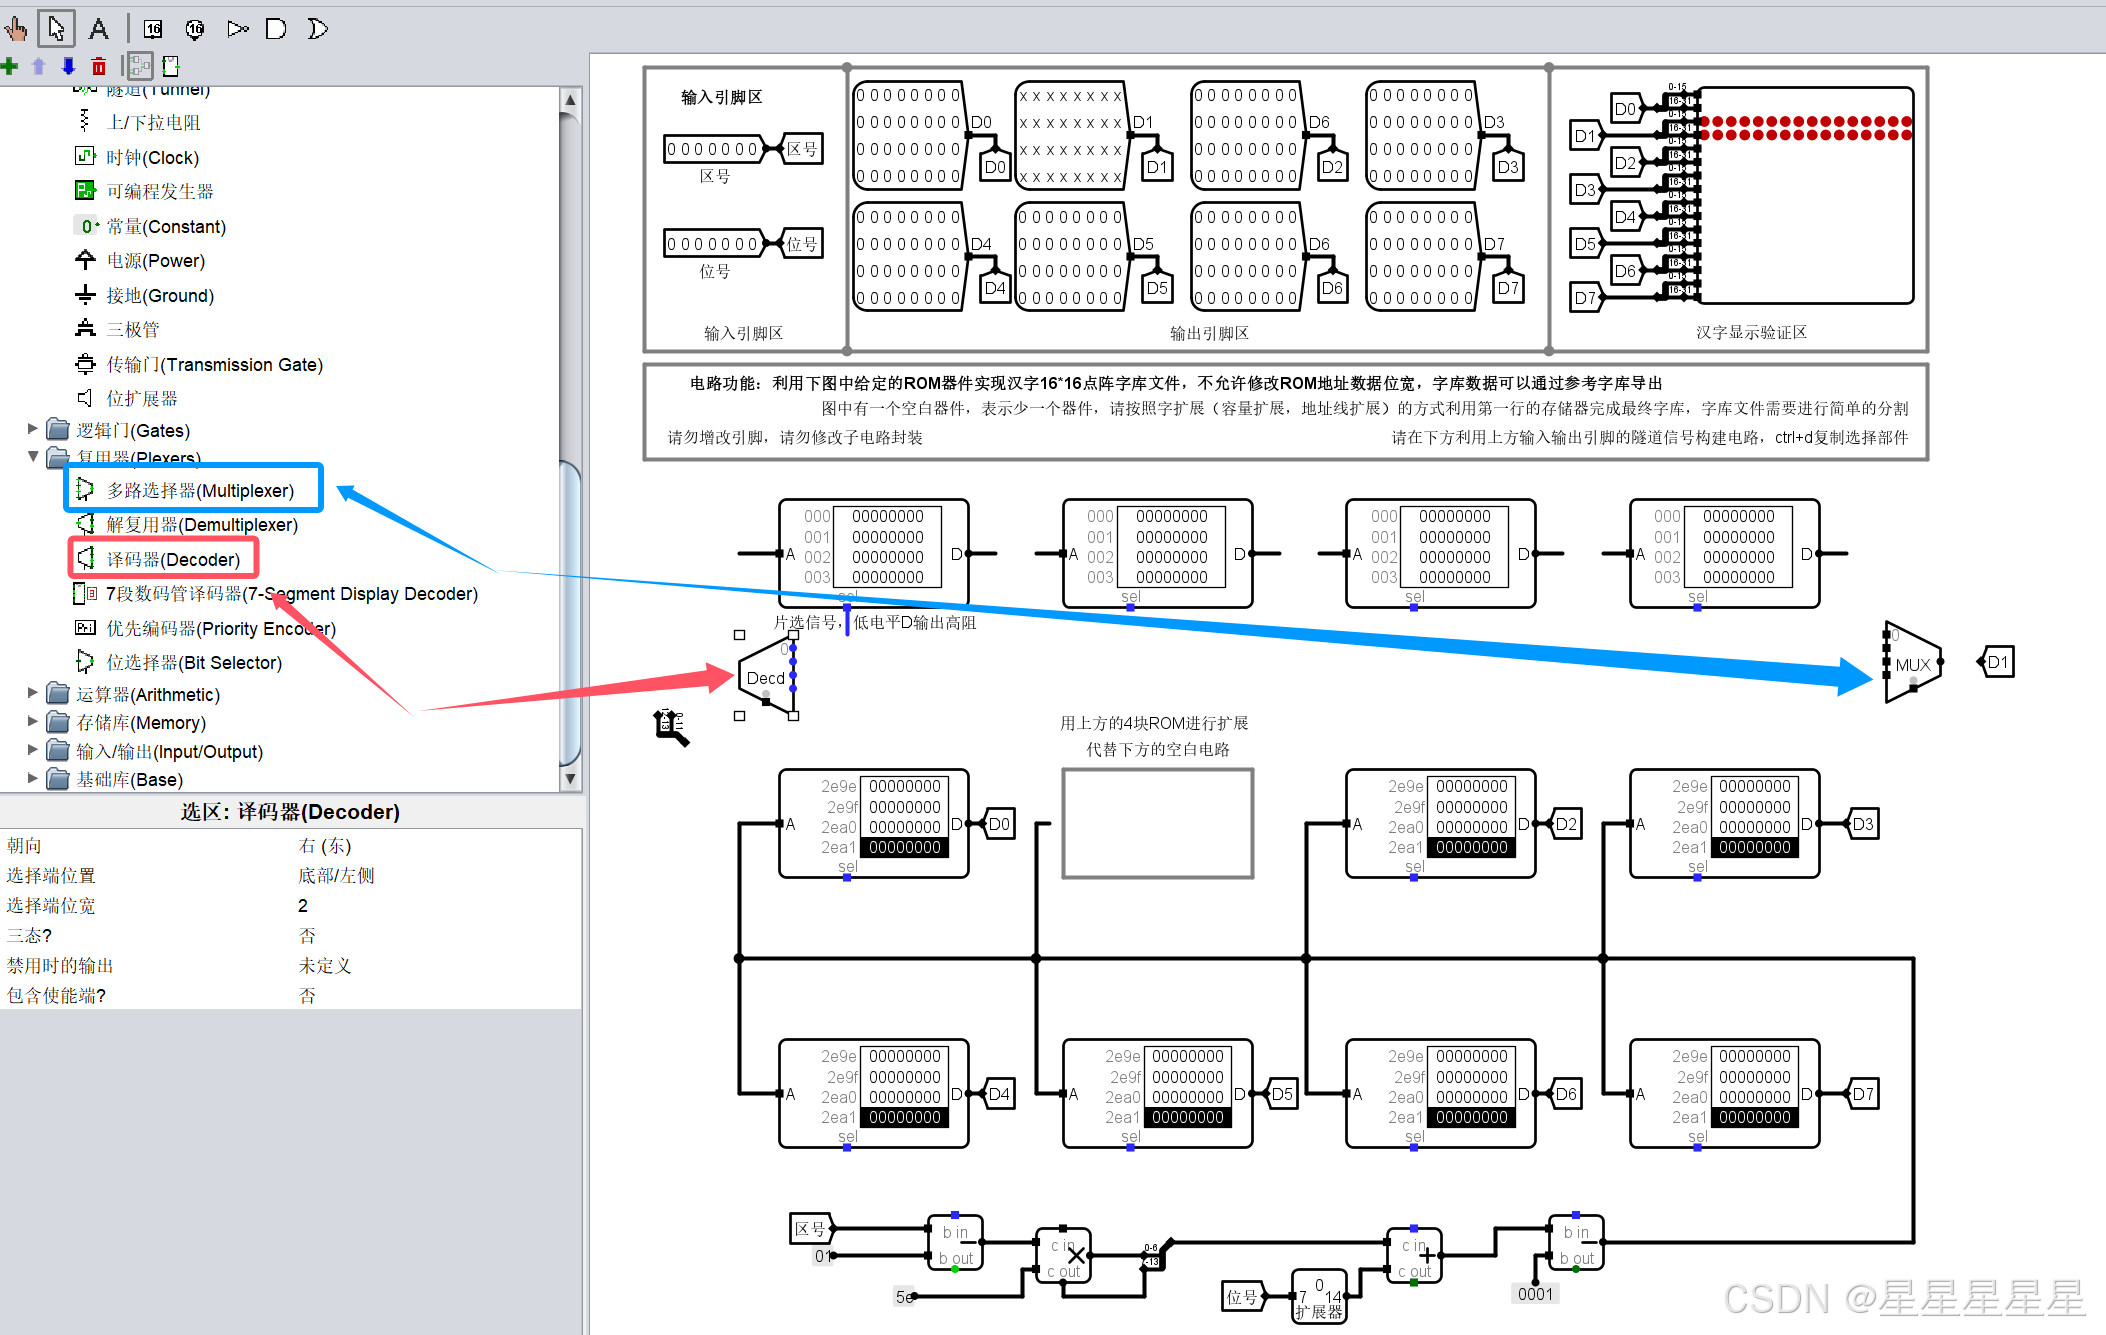Select 多路选择器(Multiplexer) in component tree
The image size is (2106, 1335).
200,491
